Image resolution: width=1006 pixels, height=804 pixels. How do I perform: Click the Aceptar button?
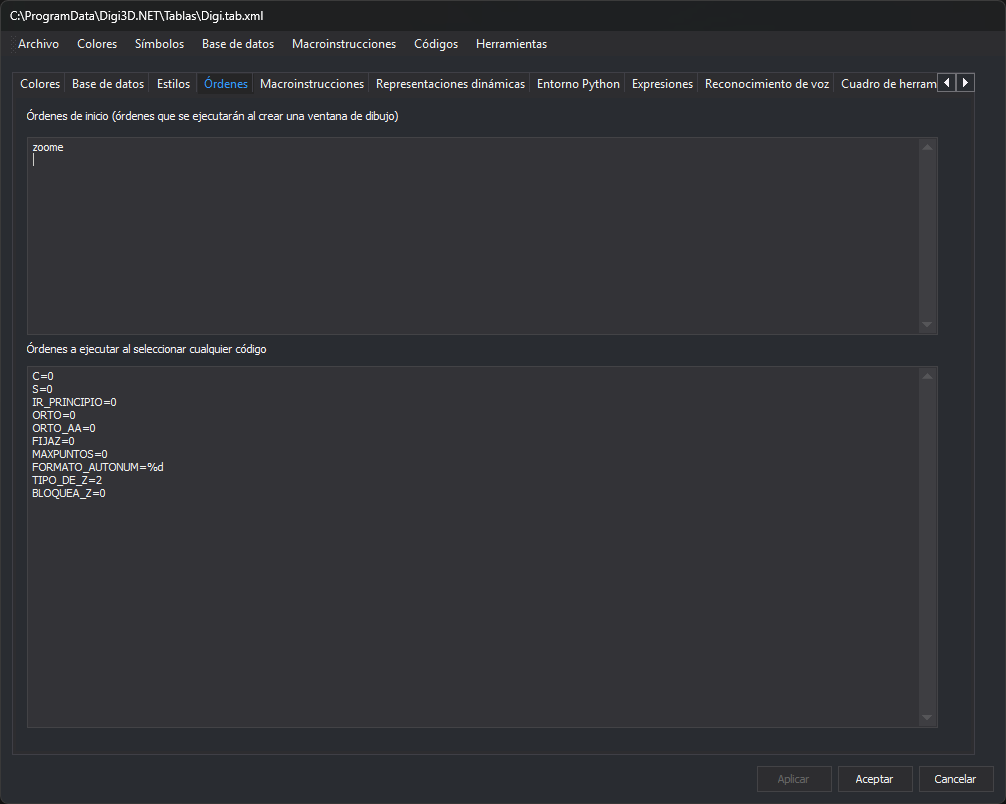[874, 779]
